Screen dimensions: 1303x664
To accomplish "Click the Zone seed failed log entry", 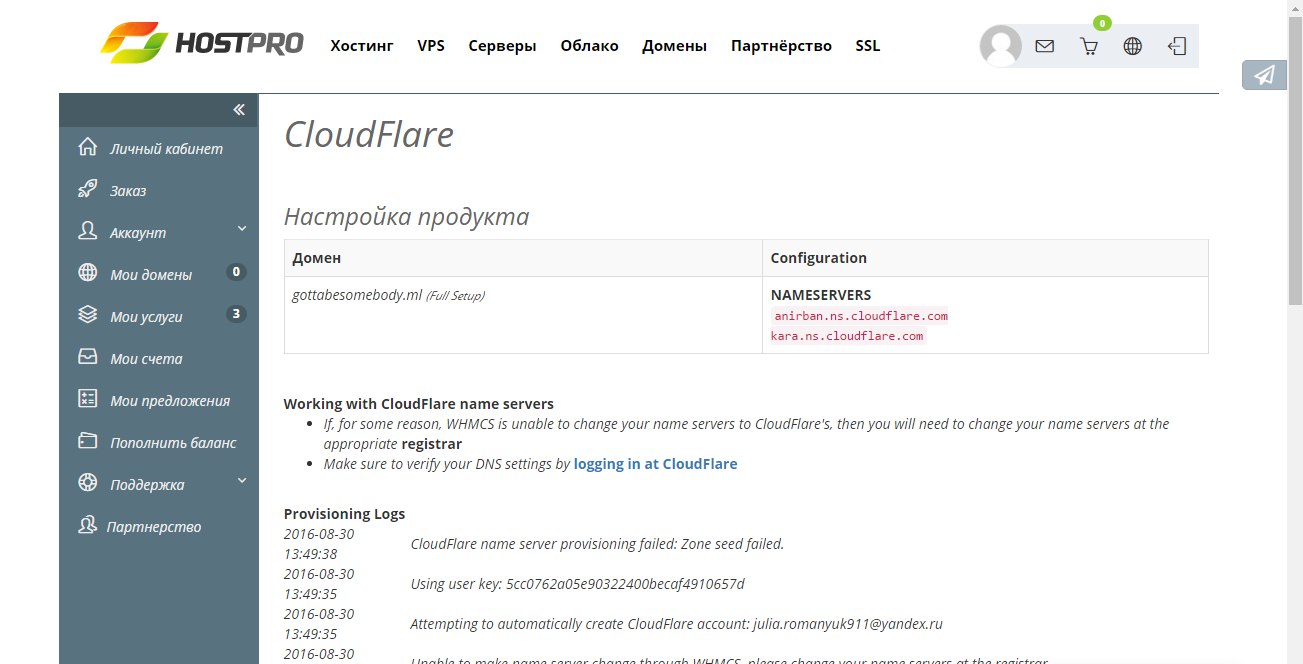I will (x=597, y=545).
